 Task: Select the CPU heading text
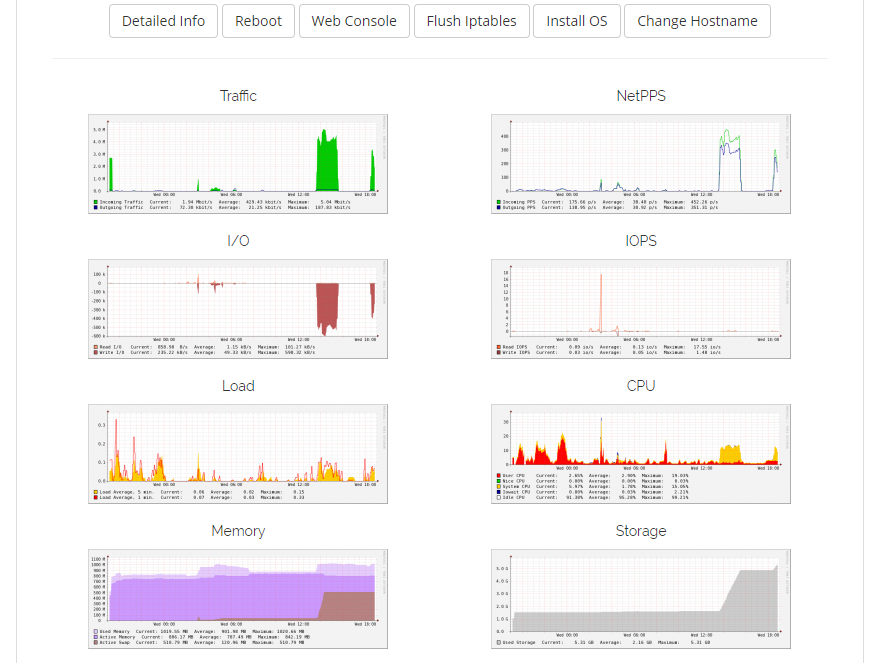click(641, 386)
